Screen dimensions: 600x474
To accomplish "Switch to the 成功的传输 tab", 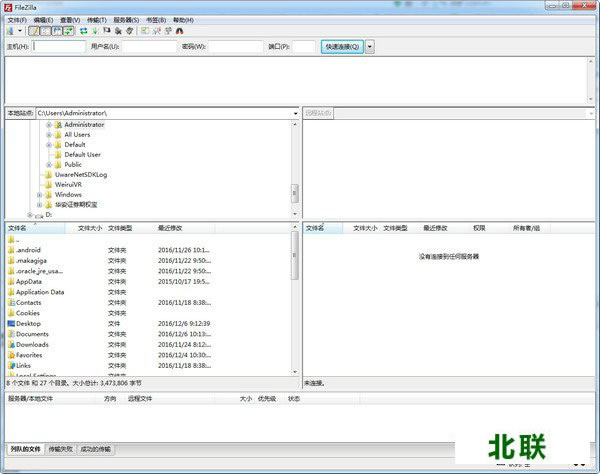I will tap(95, 449).
